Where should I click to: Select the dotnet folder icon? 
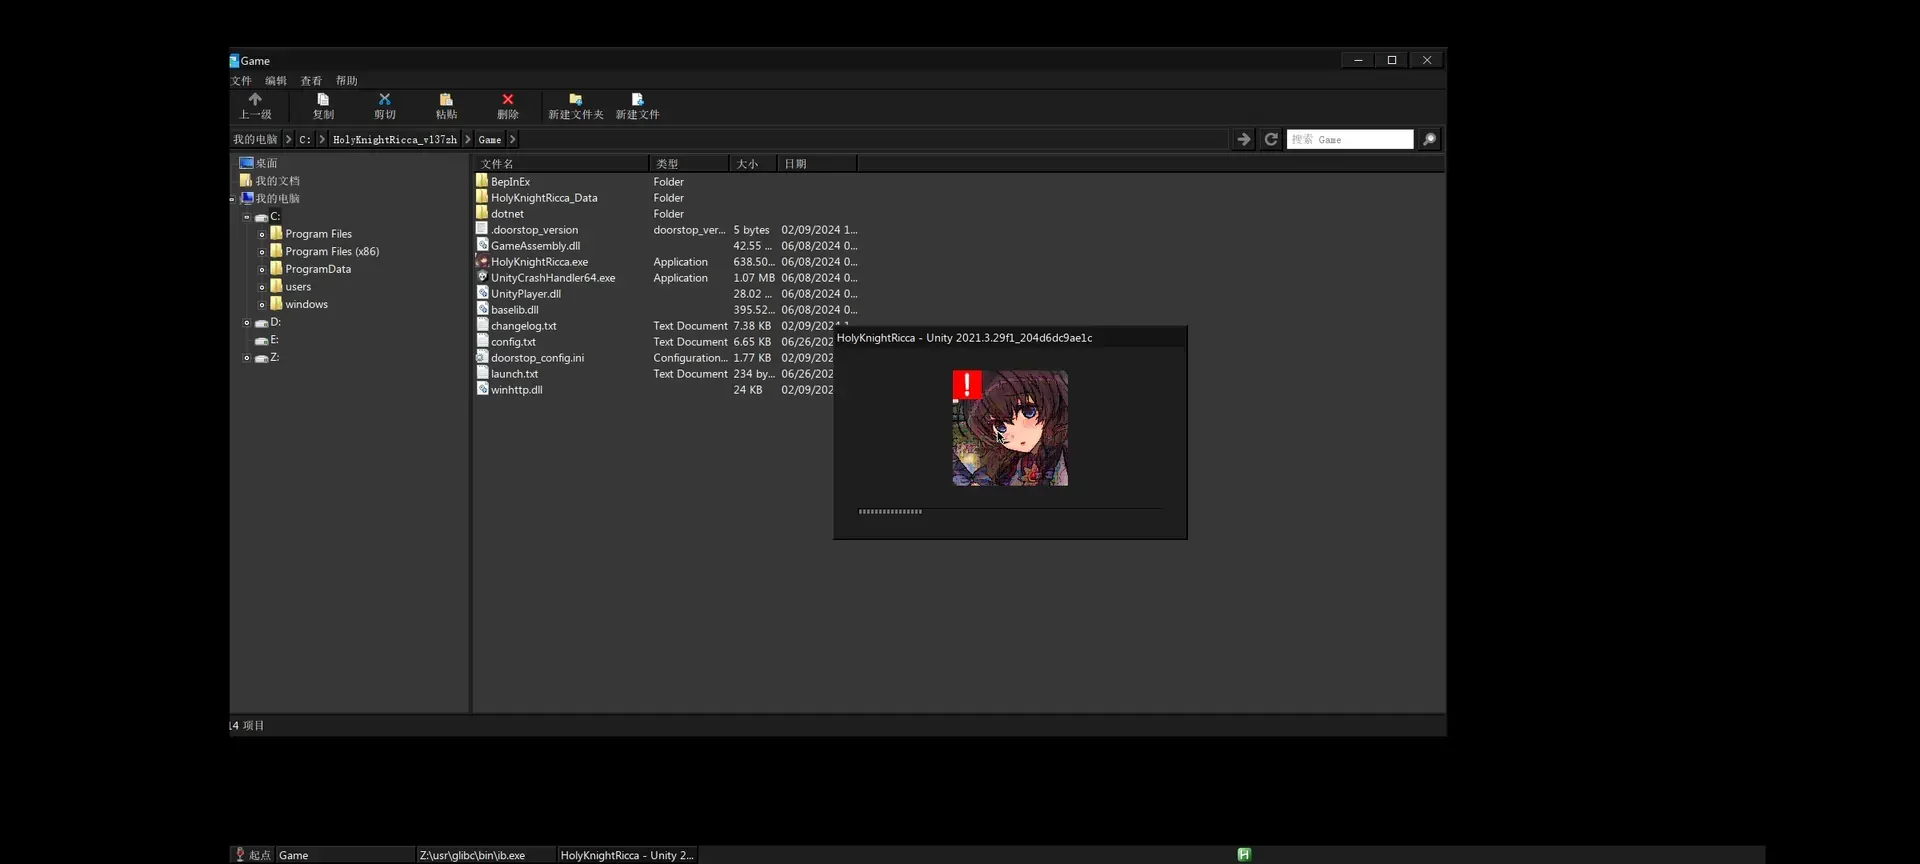[482, 213]
